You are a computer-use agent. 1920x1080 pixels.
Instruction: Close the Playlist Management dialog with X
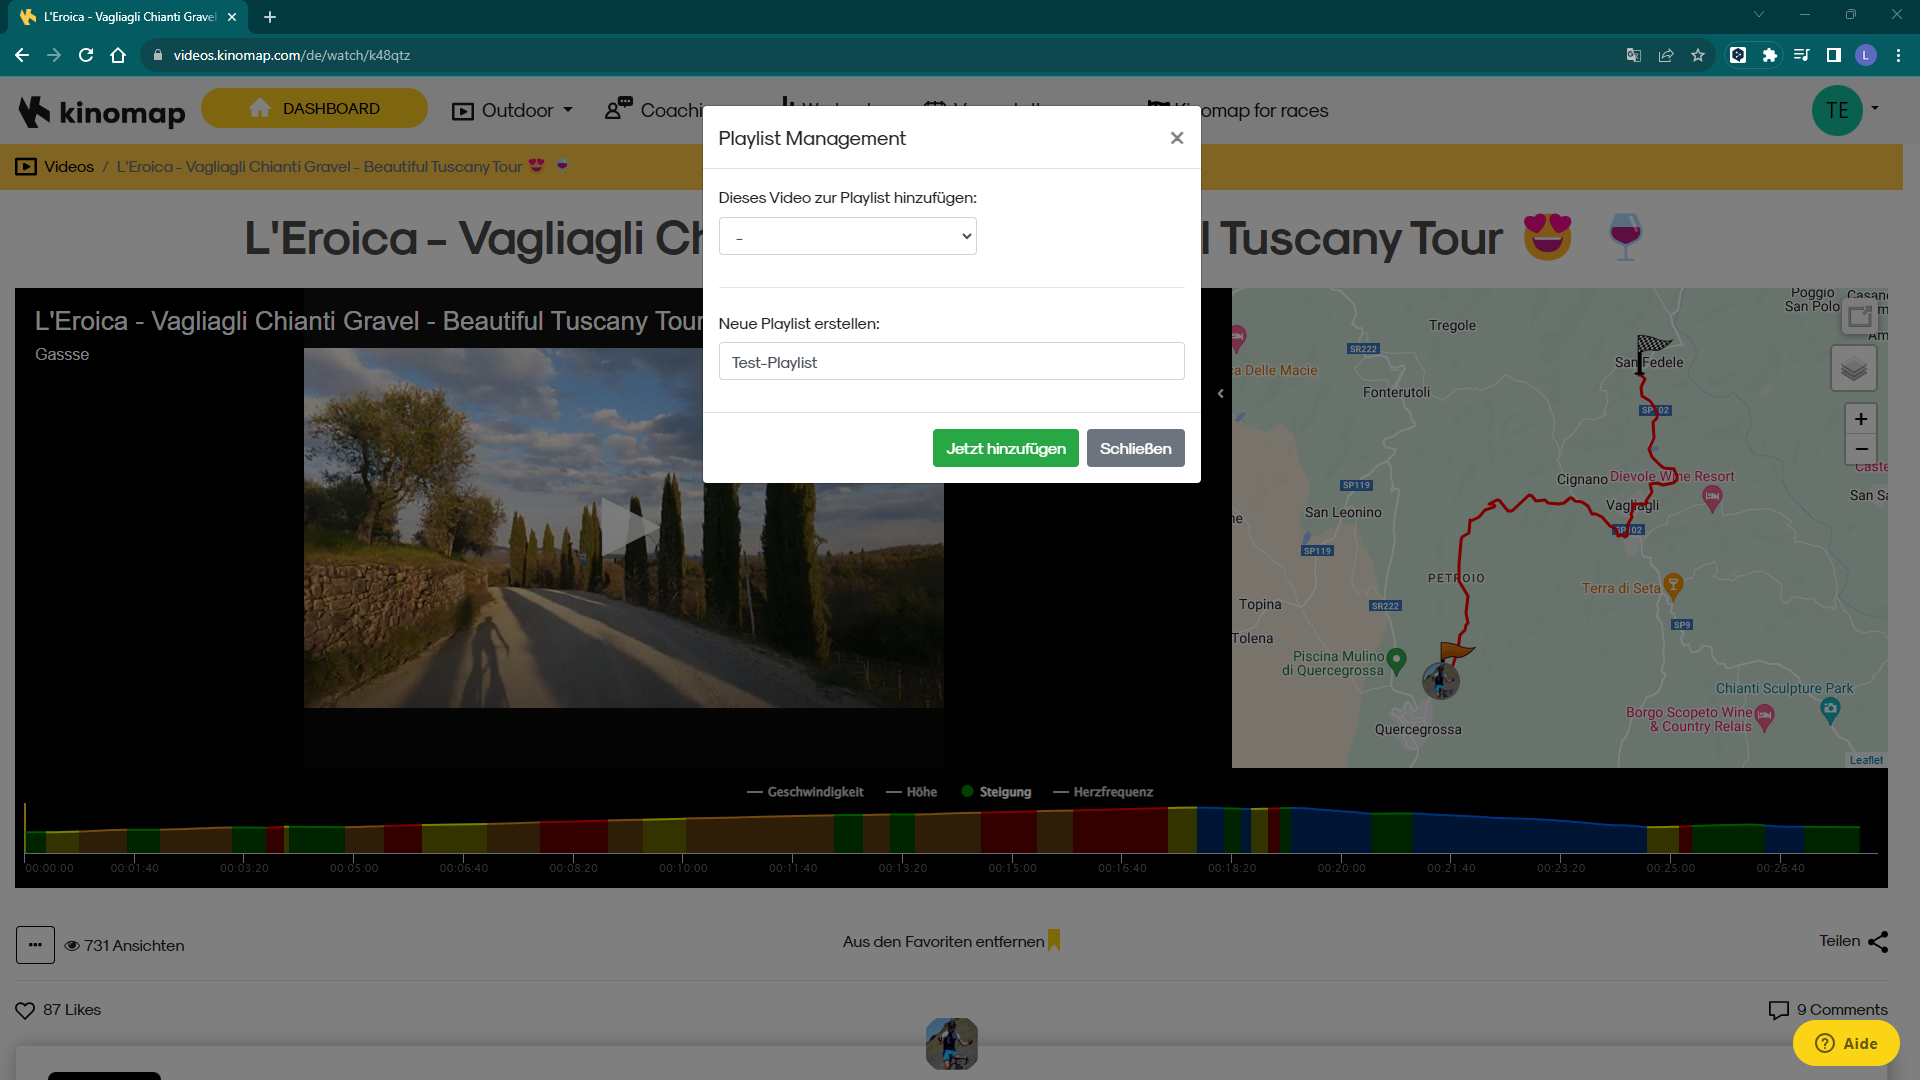1177,138
